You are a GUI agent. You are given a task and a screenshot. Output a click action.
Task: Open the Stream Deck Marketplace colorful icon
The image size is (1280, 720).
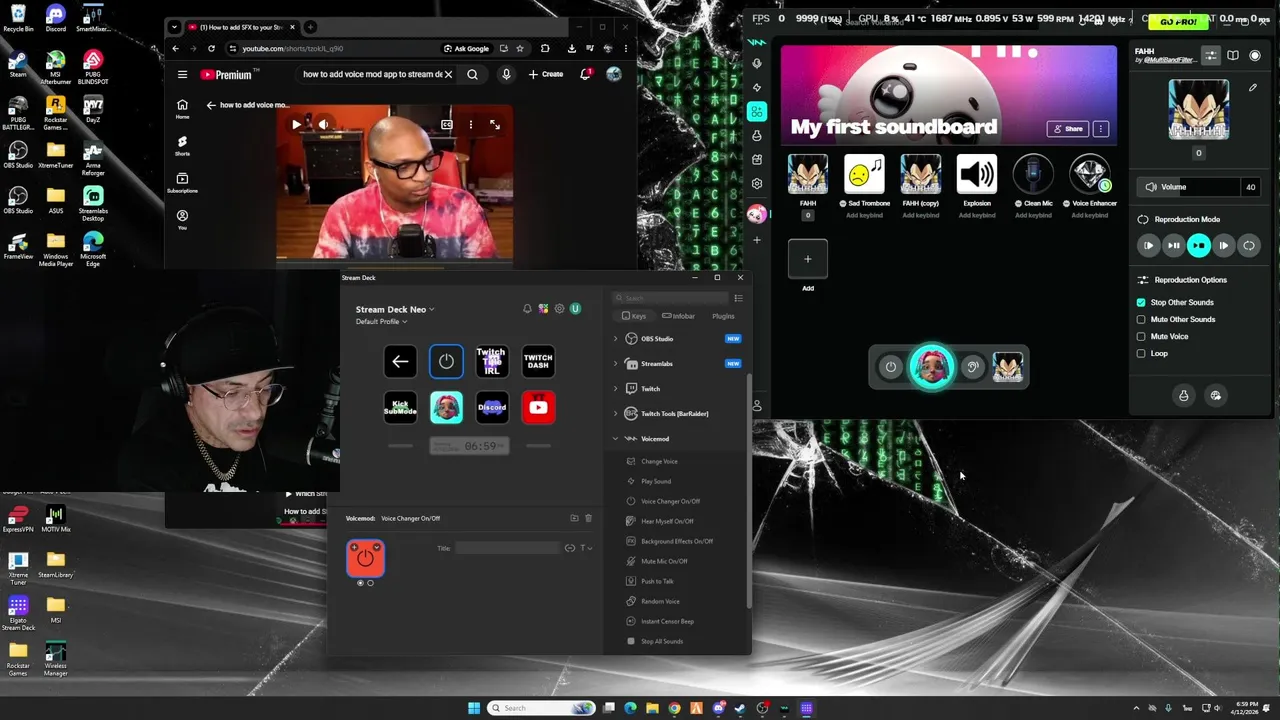click(x=543, y=309)
